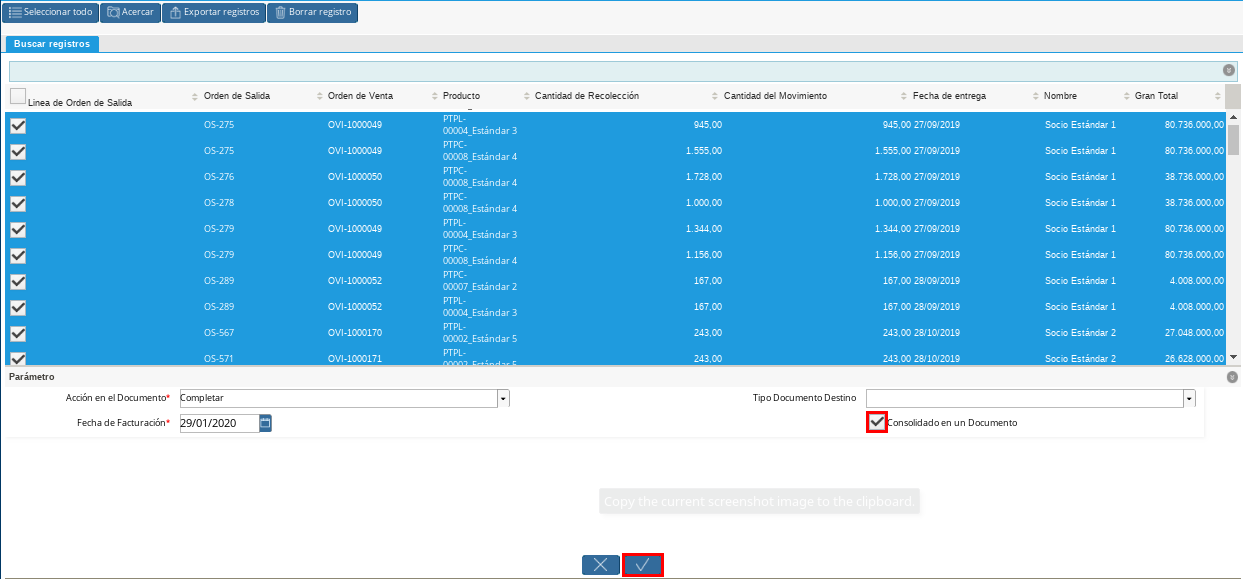Click the table's vertical scrollbar down arrow

point(1233,357)
